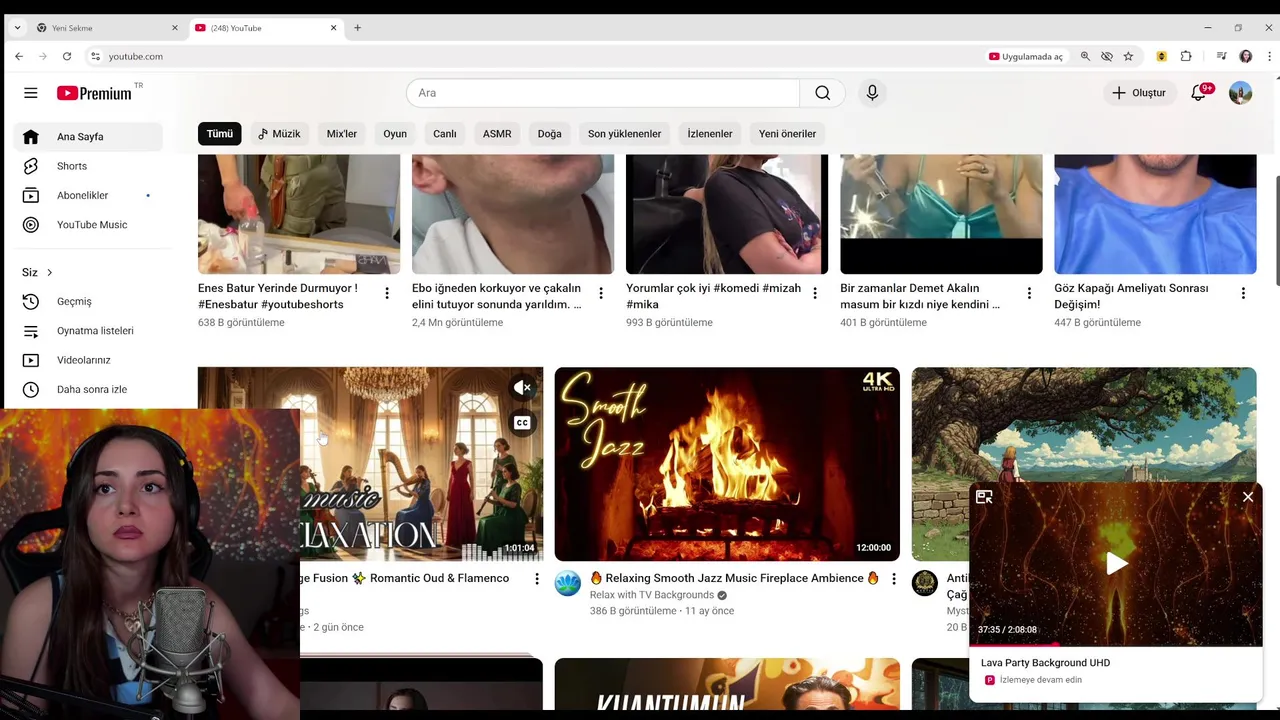Go back in browser

click(x=19, y=57)
